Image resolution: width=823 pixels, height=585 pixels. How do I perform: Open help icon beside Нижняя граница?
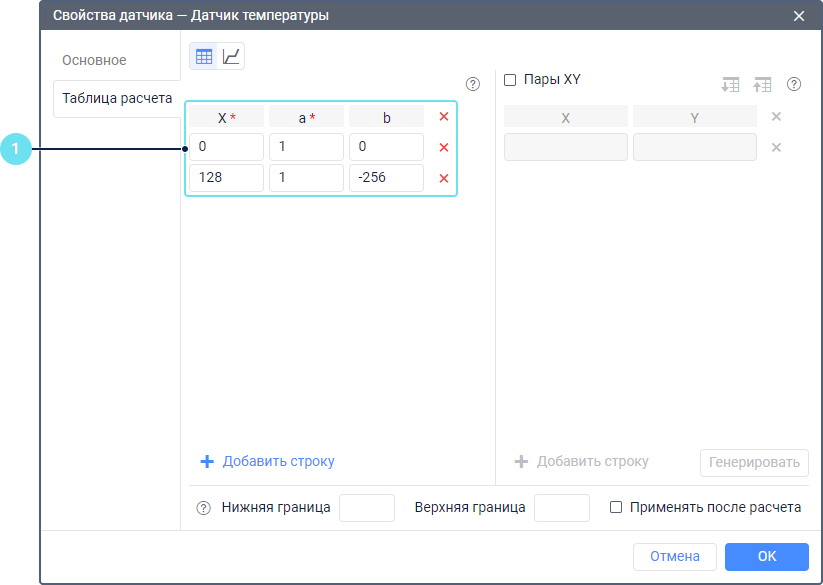[x=203, y=508]
